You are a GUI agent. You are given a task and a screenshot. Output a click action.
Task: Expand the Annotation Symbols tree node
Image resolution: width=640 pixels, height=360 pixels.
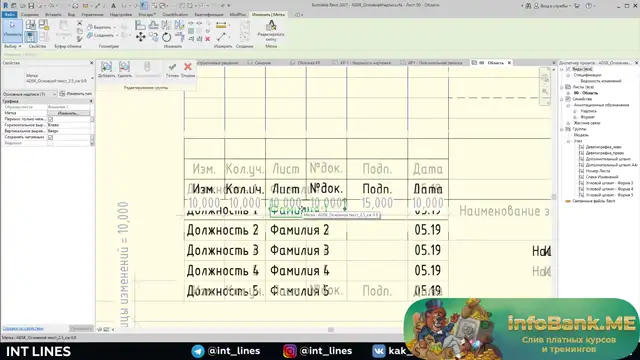[x=568, y=105]
